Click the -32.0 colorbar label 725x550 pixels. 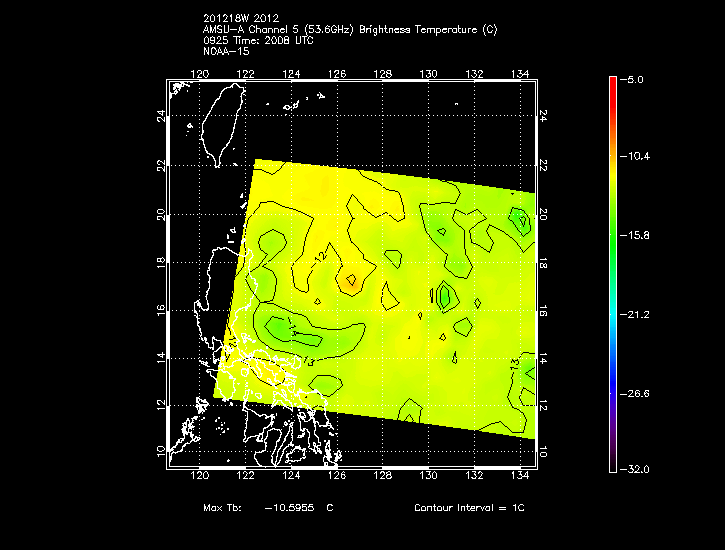634,470
